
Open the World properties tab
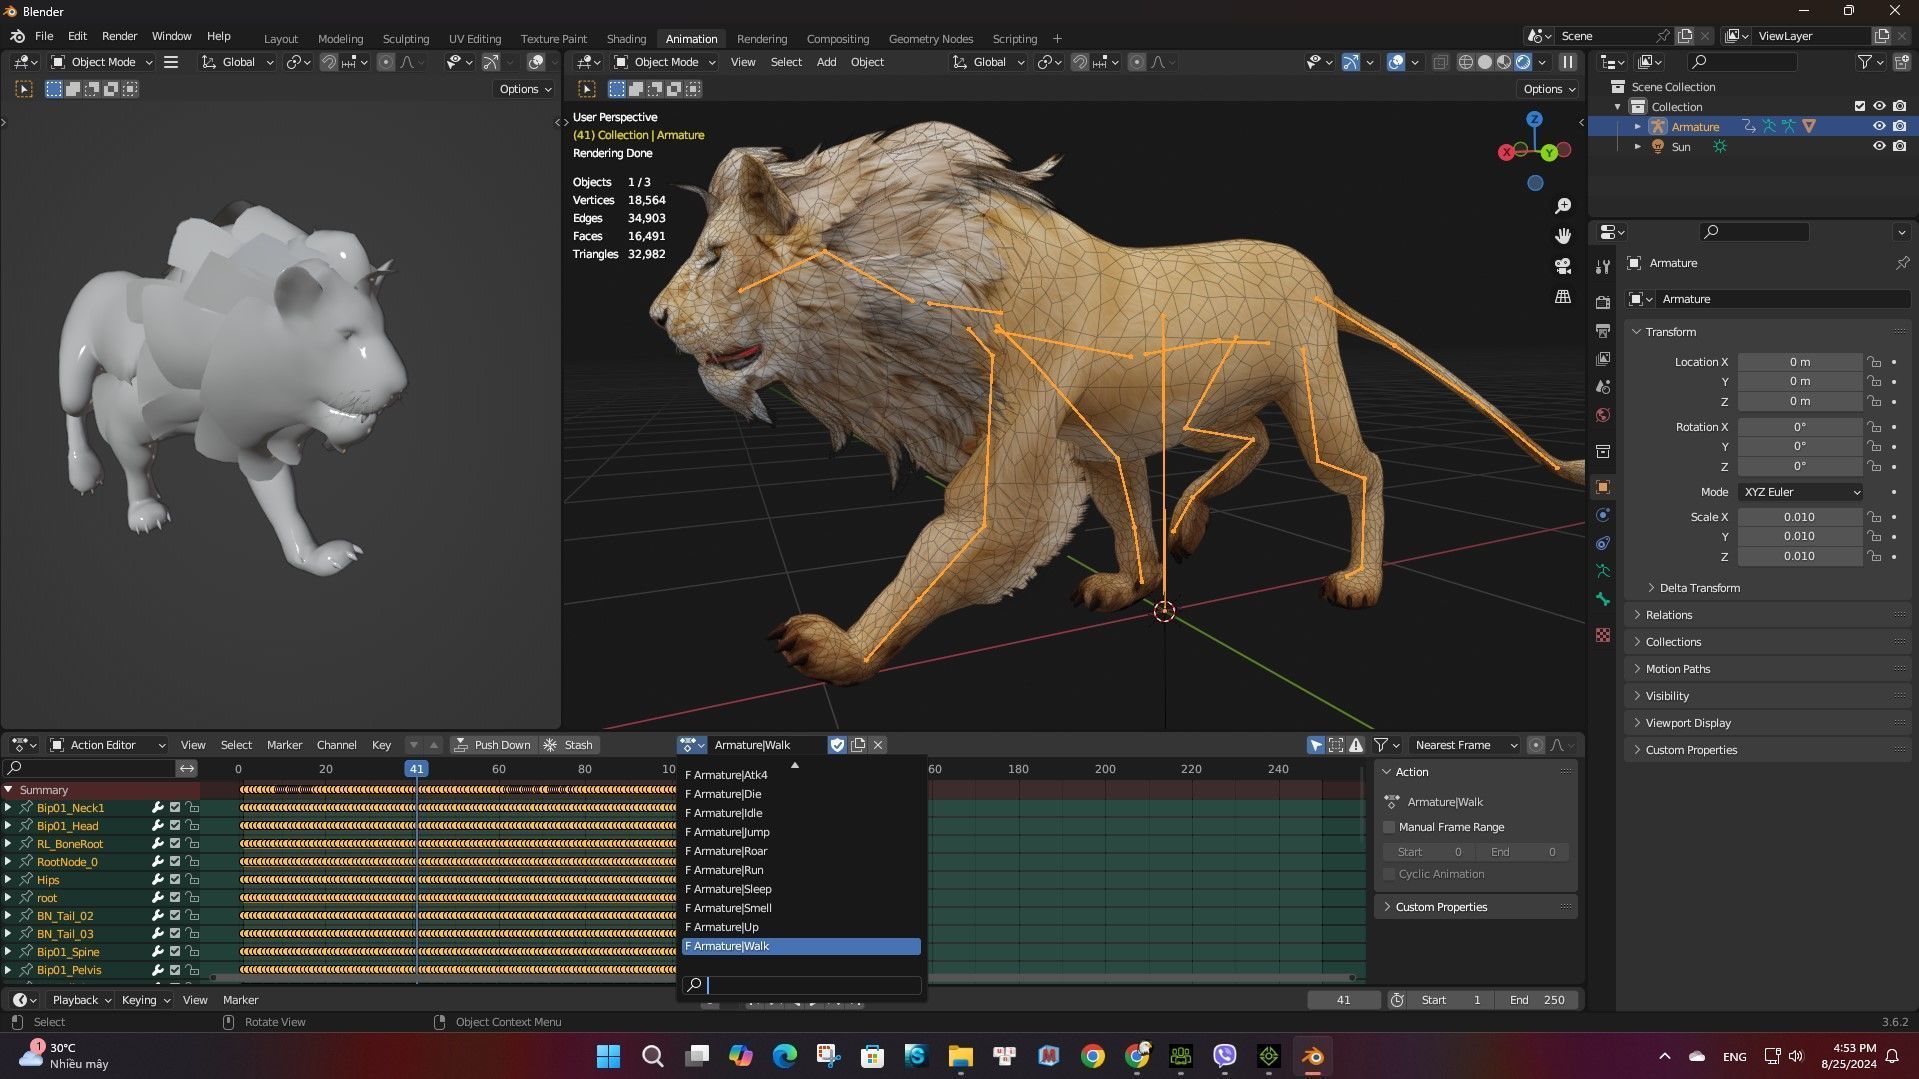(1603, 415)
